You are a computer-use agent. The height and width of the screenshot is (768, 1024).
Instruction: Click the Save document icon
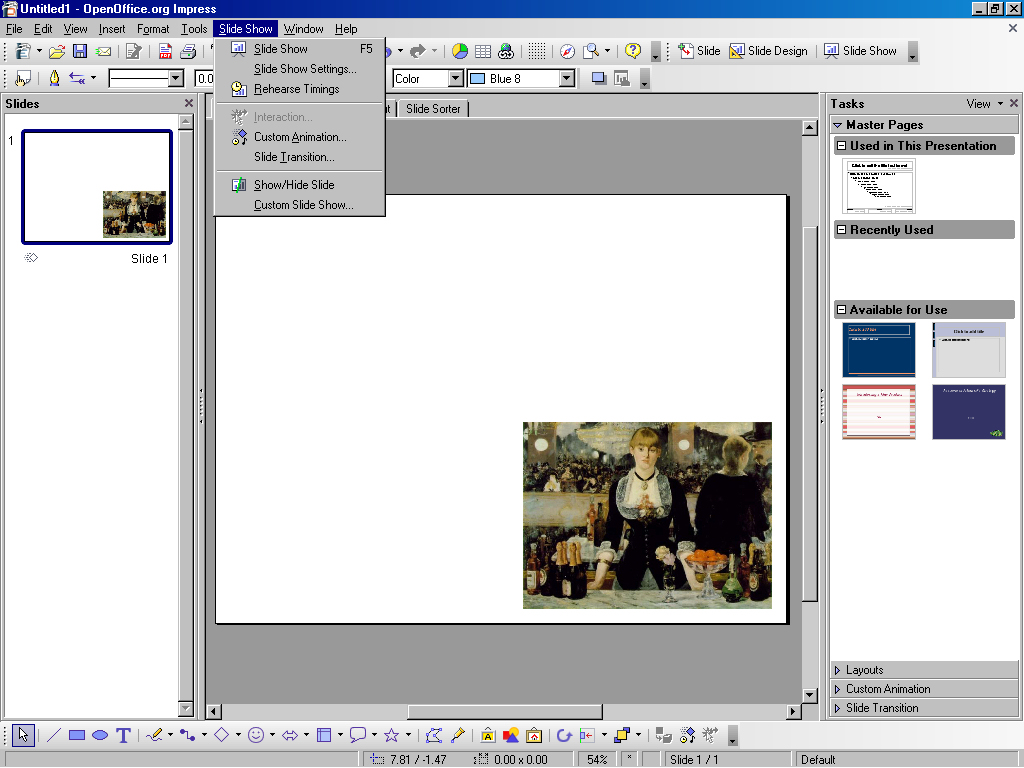tap(80, 51)
